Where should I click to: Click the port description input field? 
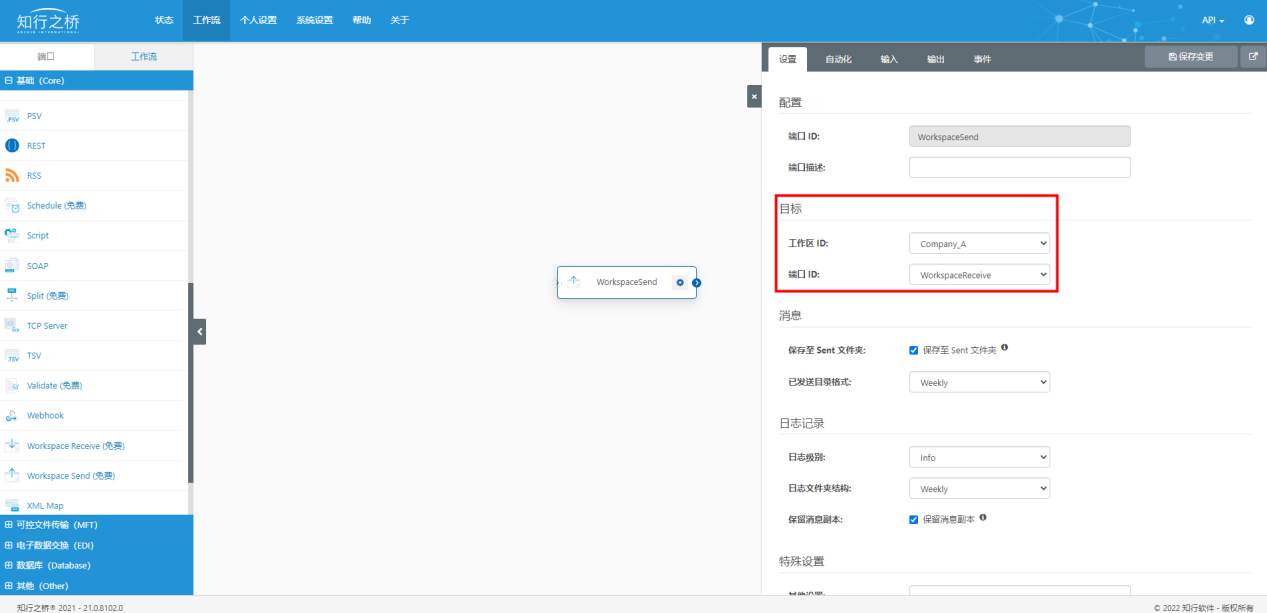[x=1019, y=167]
